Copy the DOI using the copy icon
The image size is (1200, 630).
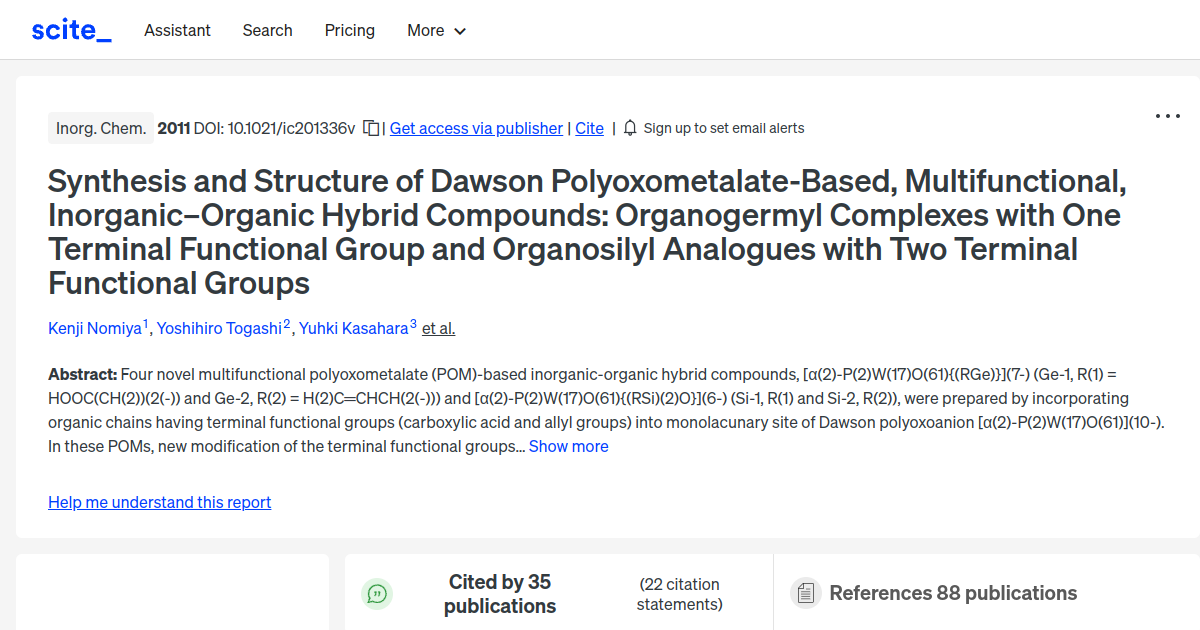point(369,128)
